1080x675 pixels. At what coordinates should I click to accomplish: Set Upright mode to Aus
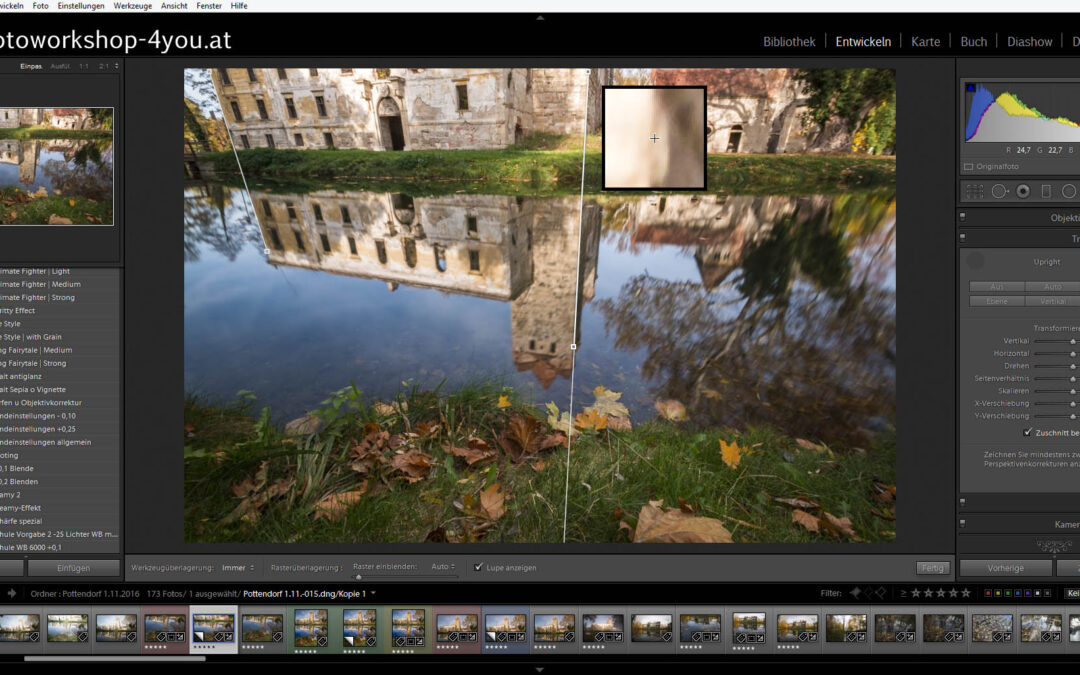pyautogui.click(x=997, y=287)
